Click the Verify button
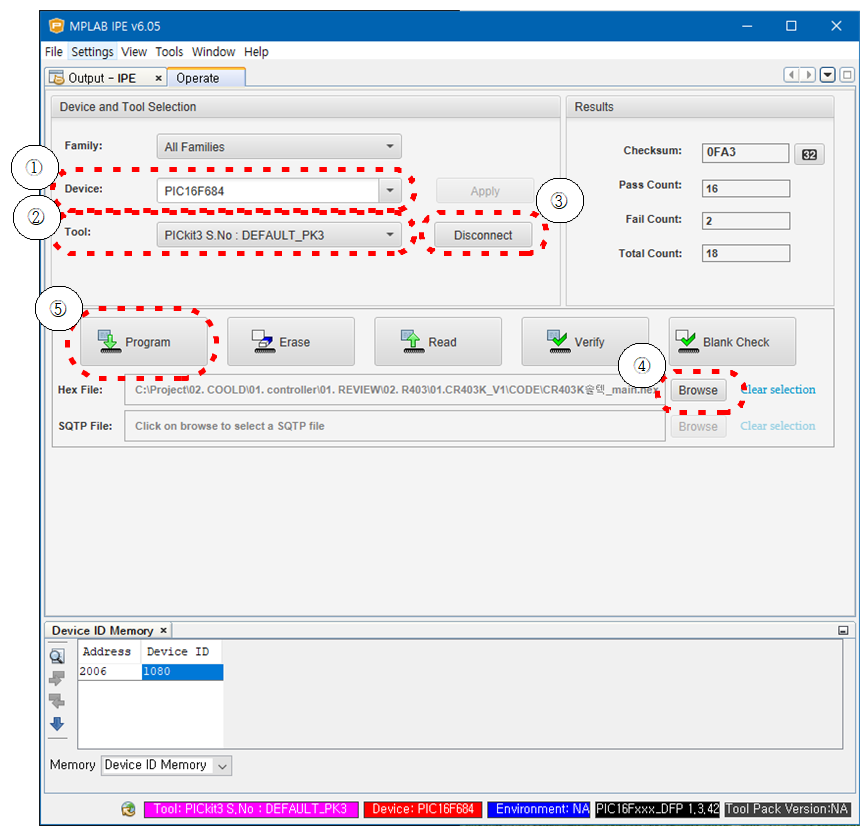The image size is (867, 833). 585,342
